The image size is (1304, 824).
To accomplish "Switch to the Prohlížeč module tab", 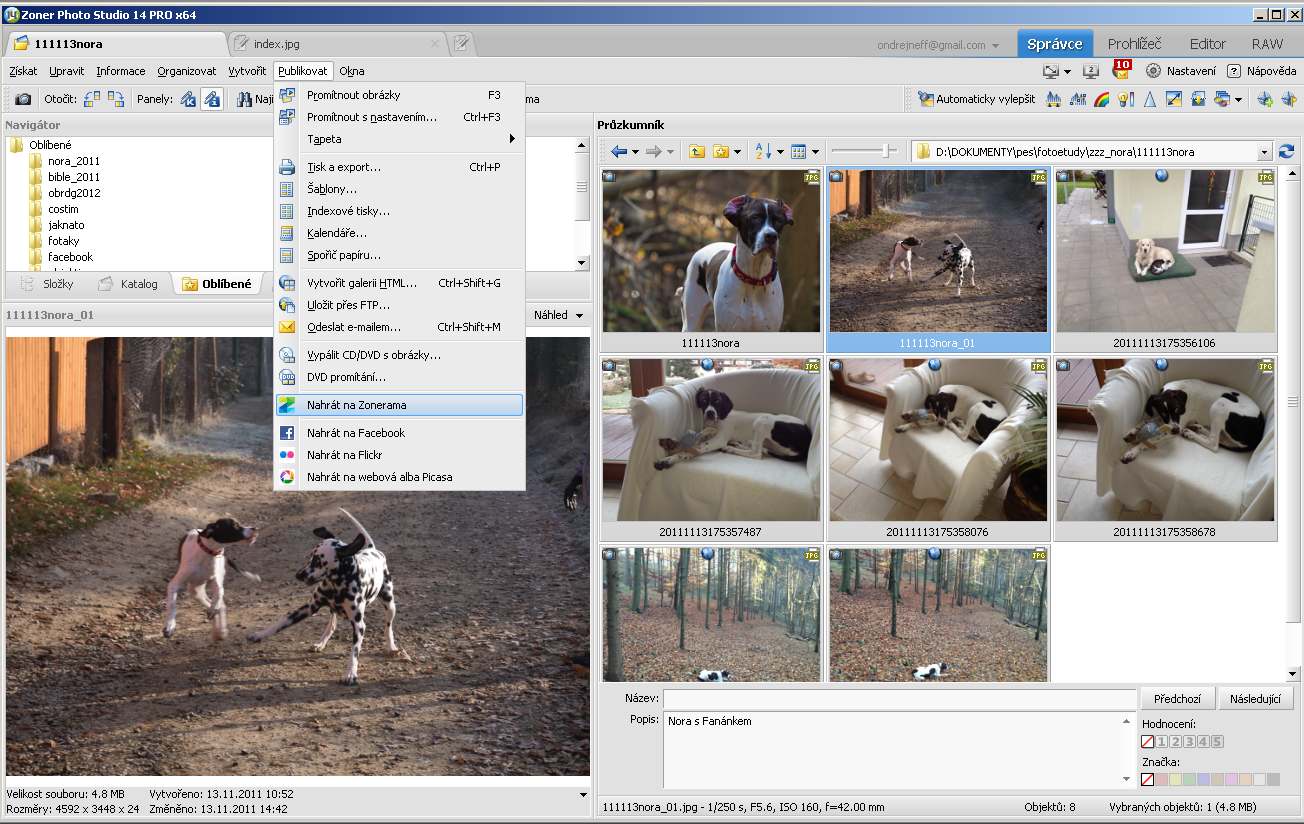I will point(1134,44).
